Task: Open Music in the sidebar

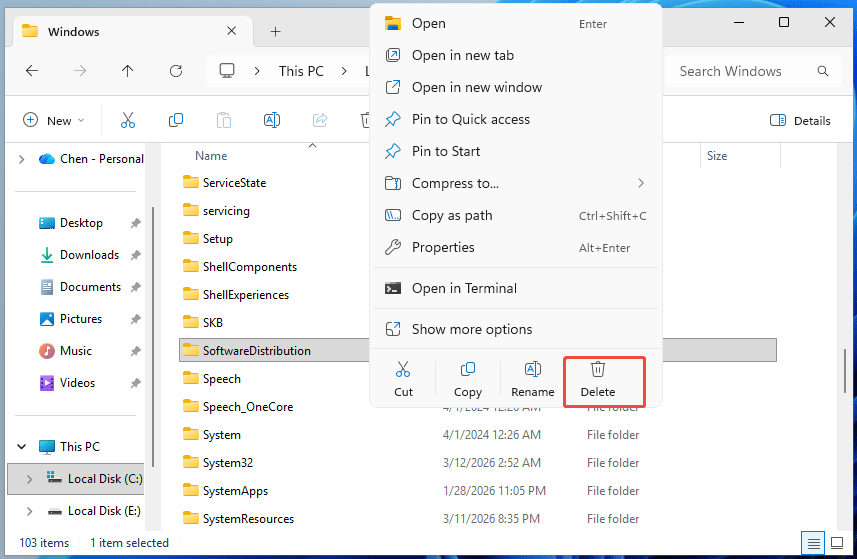Action: [x=76, y=351]
